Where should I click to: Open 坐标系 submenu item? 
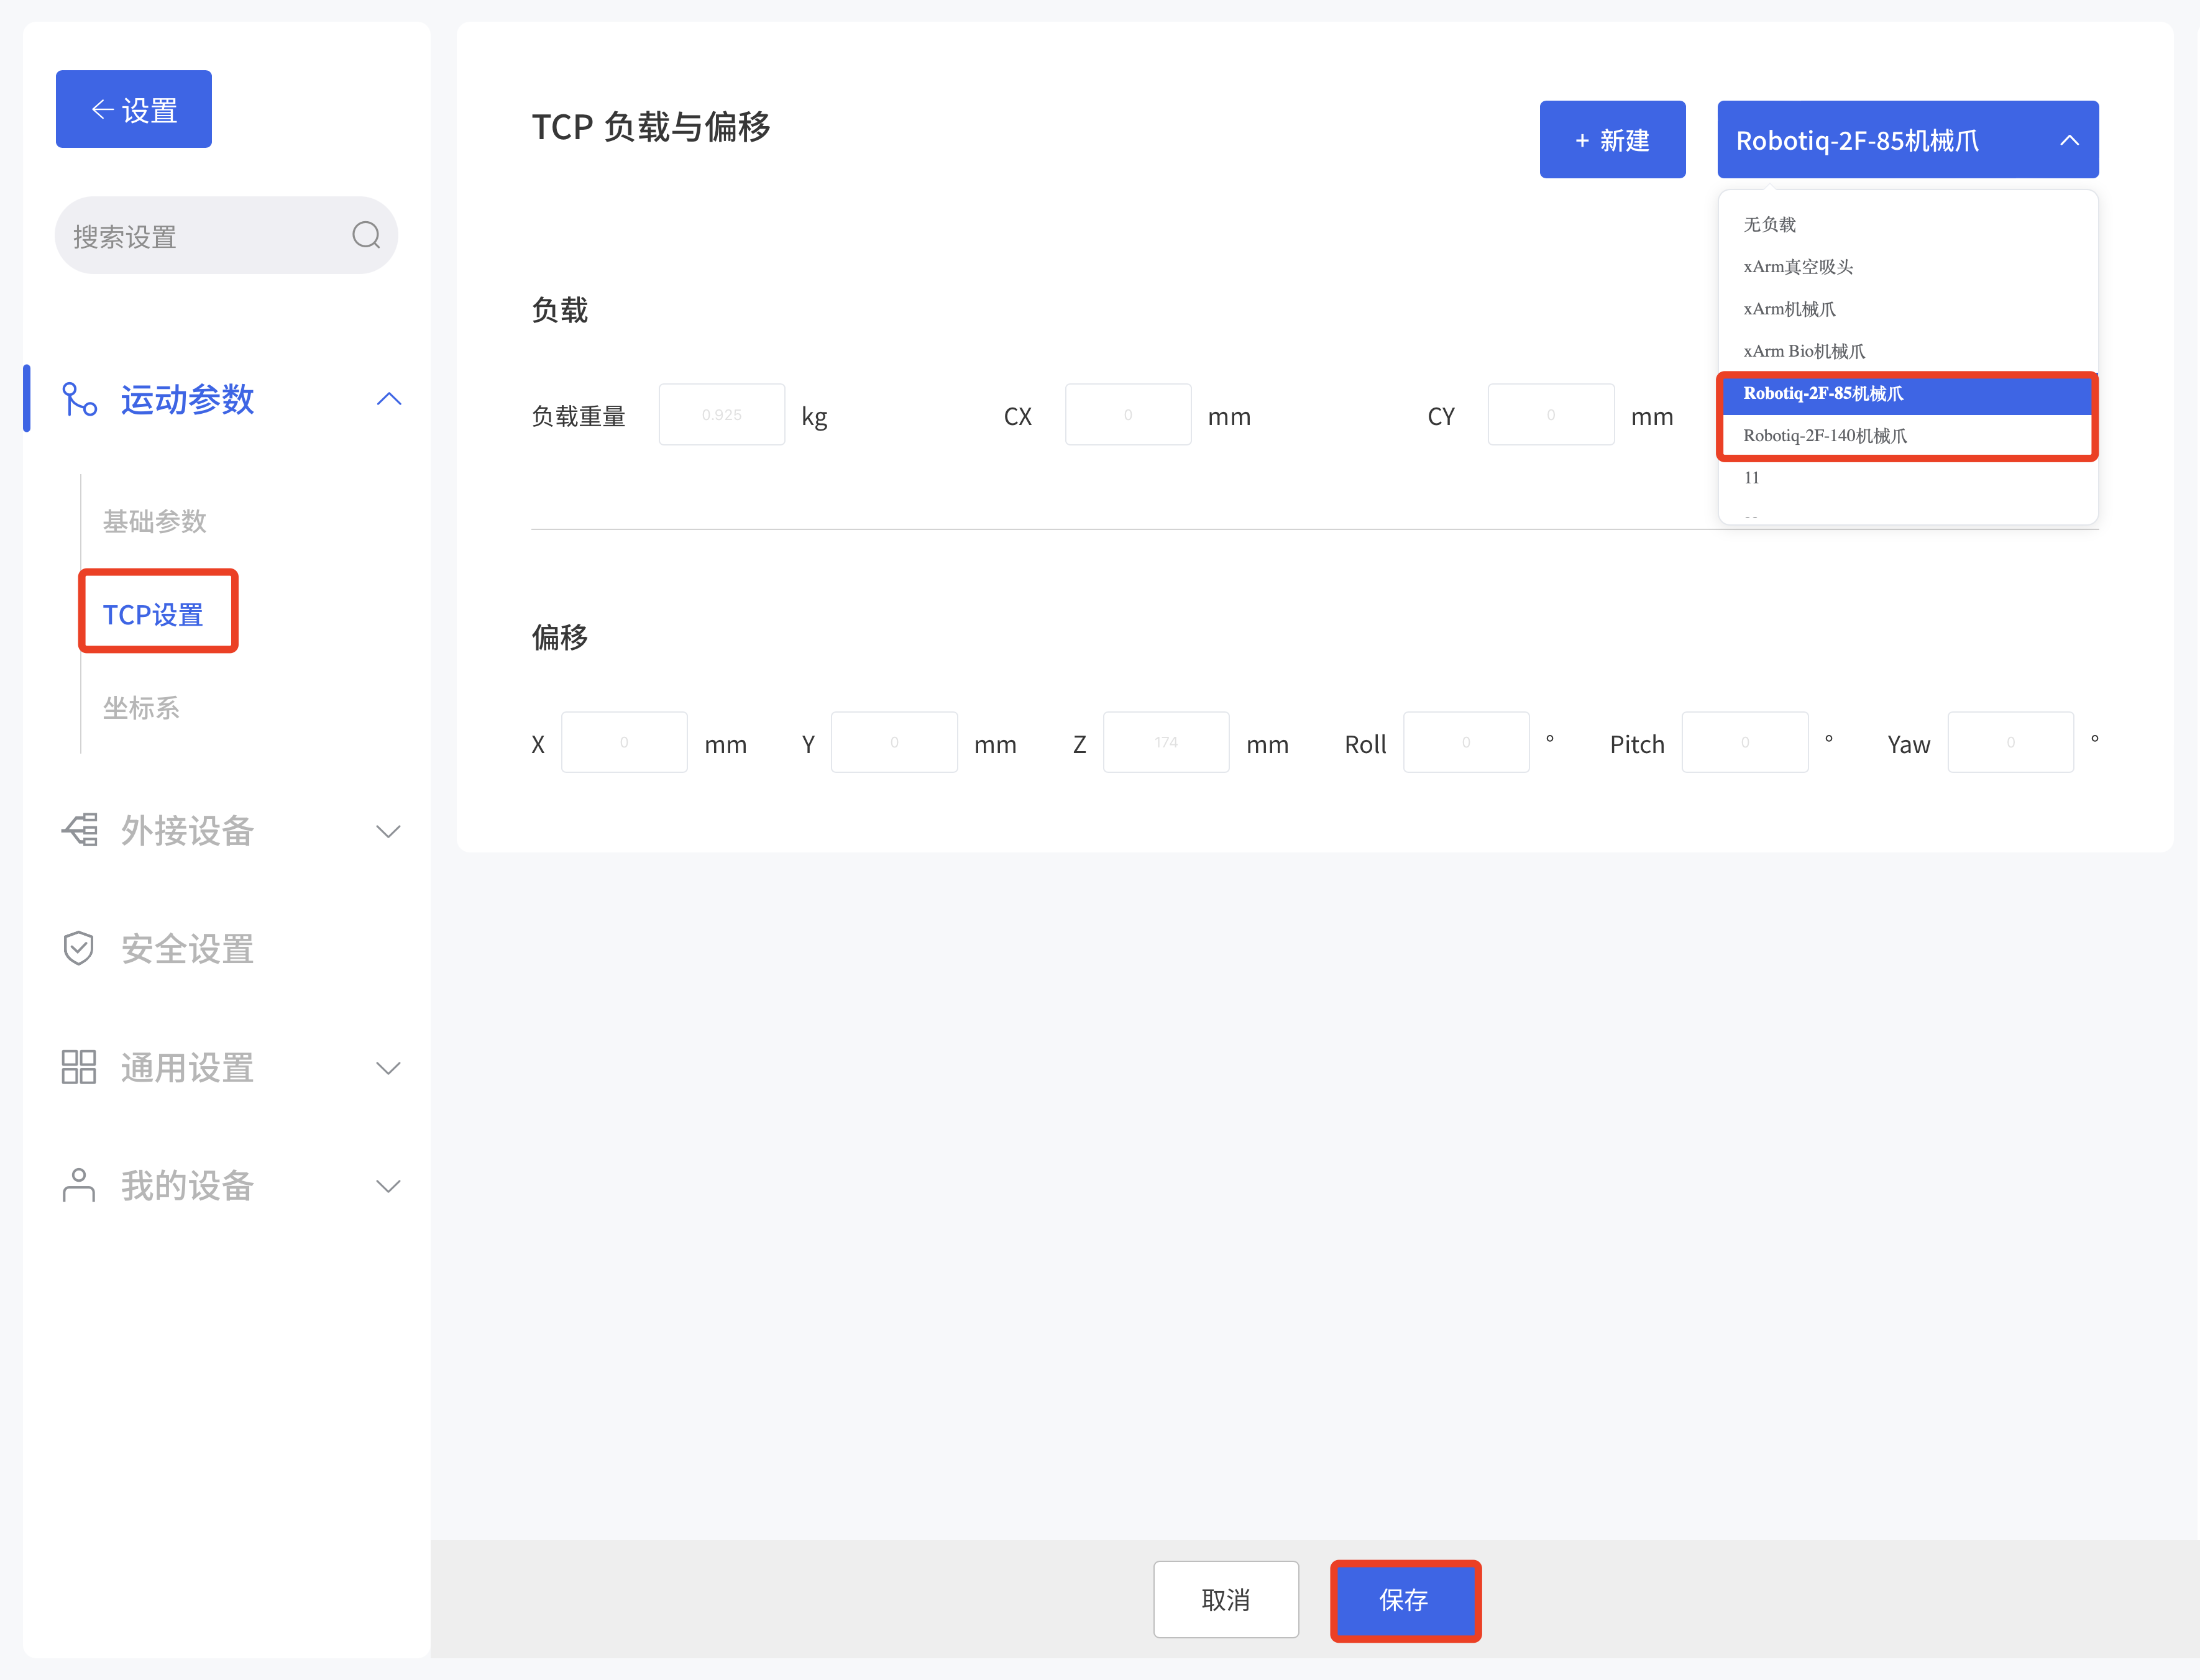[x=141, y=708]
